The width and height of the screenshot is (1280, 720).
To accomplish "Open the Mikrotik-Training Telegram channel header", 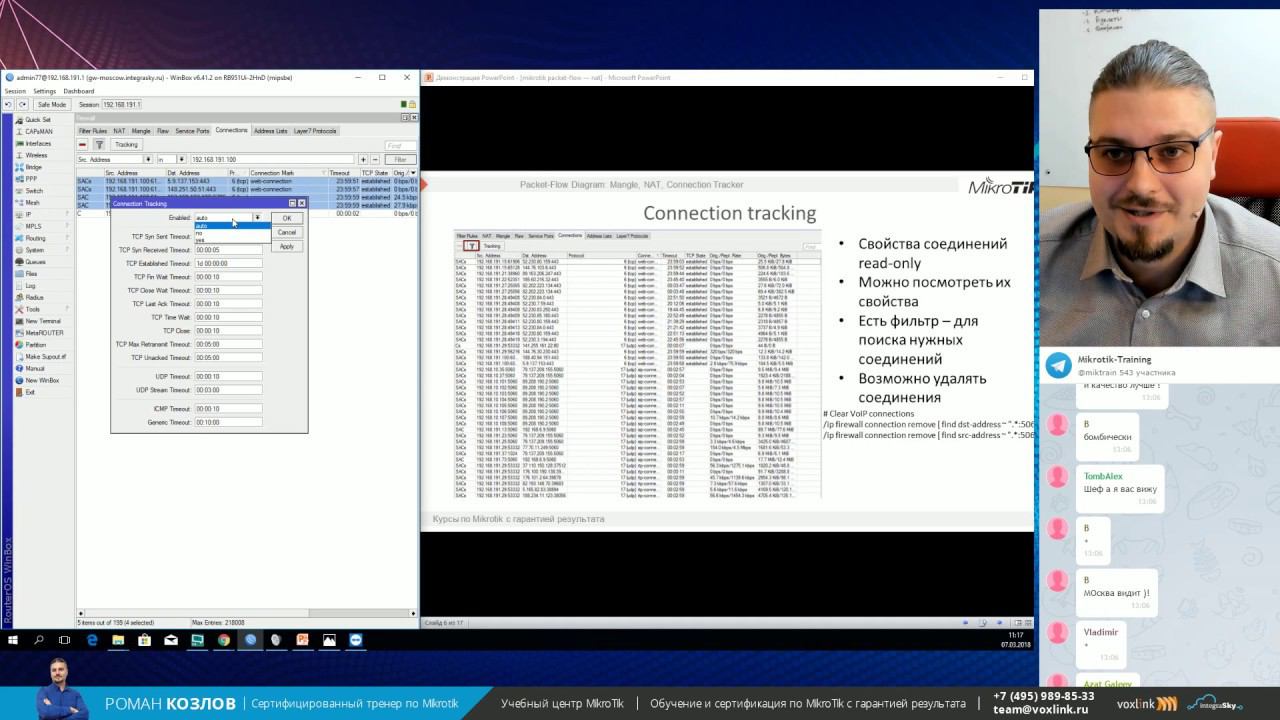I will pyautogui.click(x=1159, y=365).
